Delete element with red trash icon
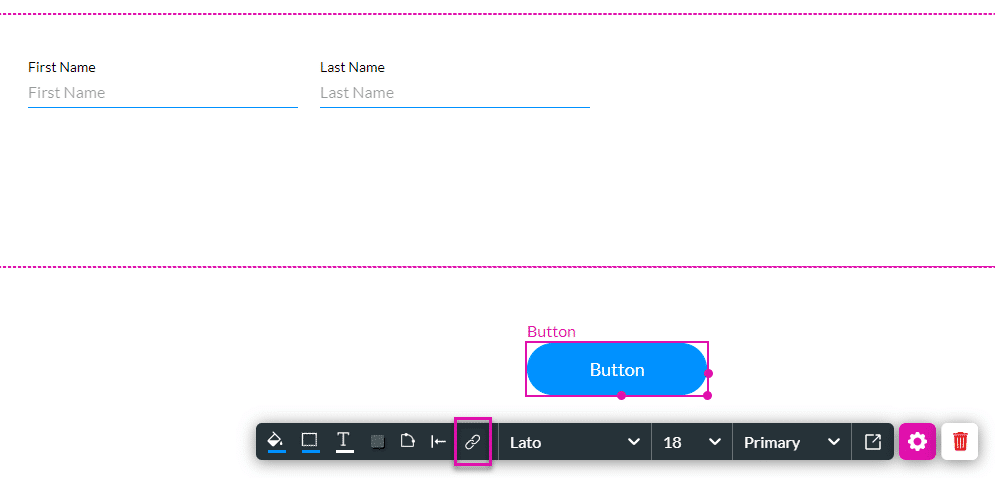Viewport: 995px width, 478px height. (x=960, y=441)
